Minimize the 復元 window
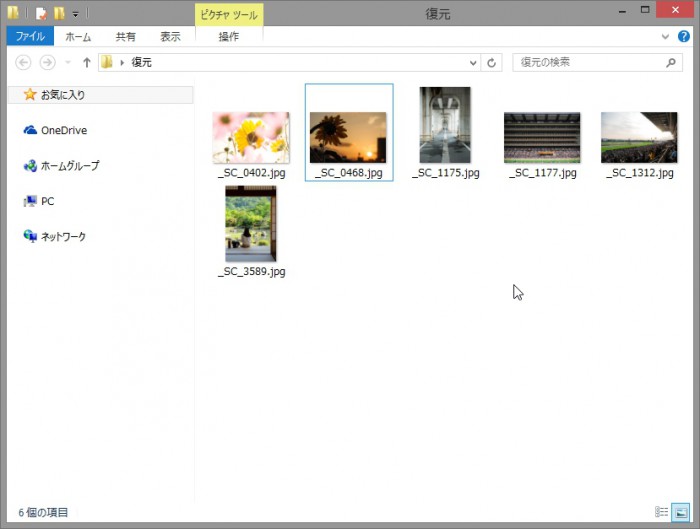This screenshot has height=529, width=700. [622, 11]
